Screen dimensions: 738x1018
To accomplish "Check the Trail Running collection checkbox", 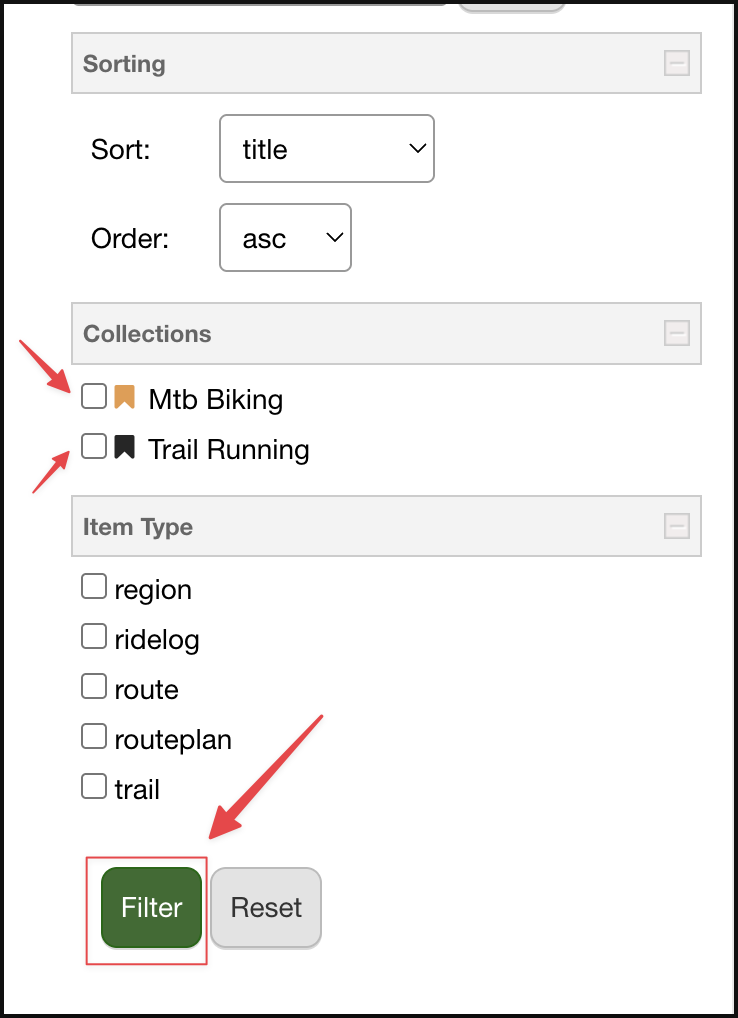I will (x=94, y=446).
